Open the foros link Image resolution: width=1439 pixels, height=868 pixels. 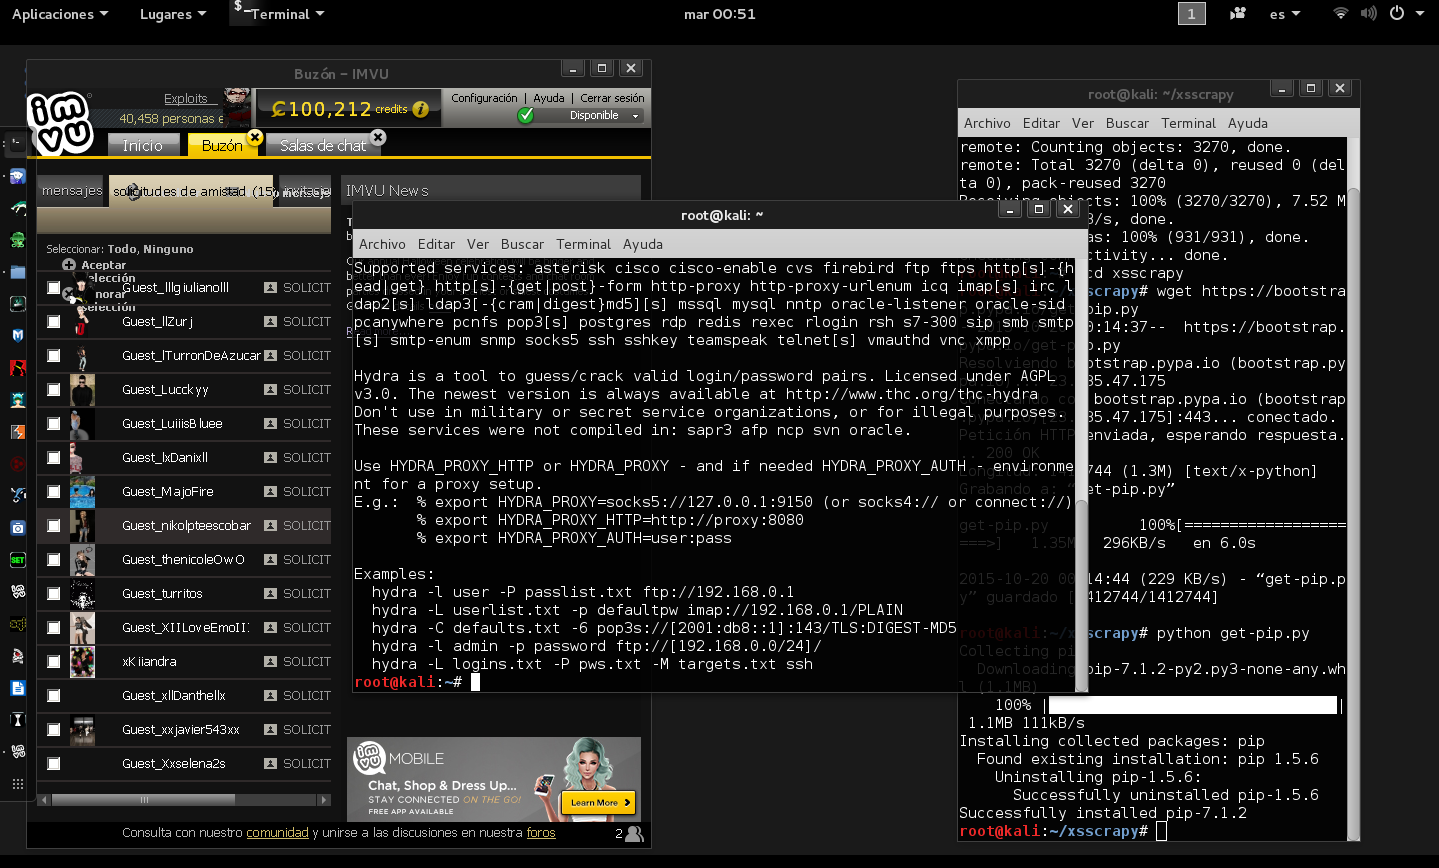click(x=541, y=833)
